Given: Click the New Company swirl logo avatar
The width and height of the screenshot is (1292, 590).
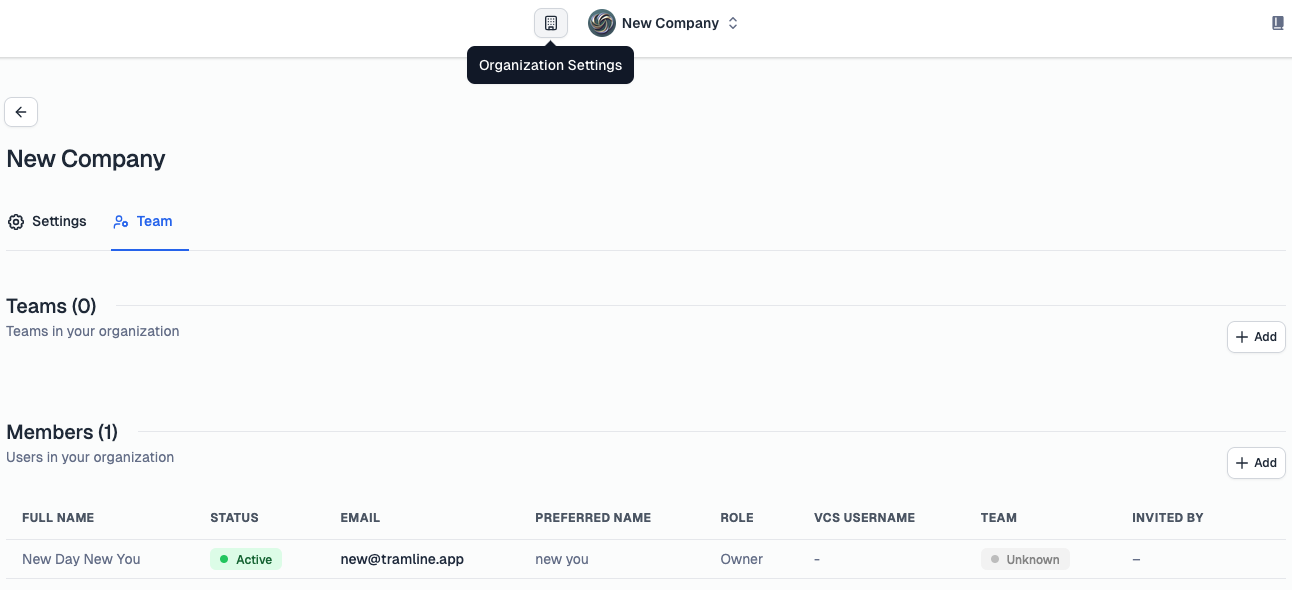Looking at the screenshot, I should 602,23.
